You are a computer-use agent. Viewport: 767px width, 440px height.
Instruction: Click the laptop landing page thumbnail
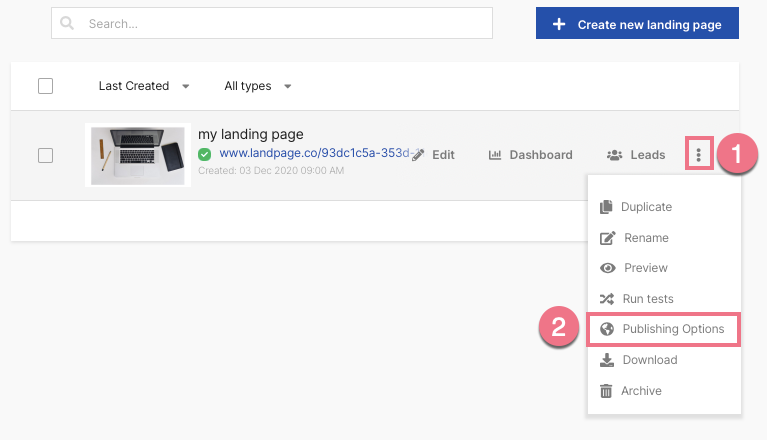pyautogui.click(x=138, y=155)
